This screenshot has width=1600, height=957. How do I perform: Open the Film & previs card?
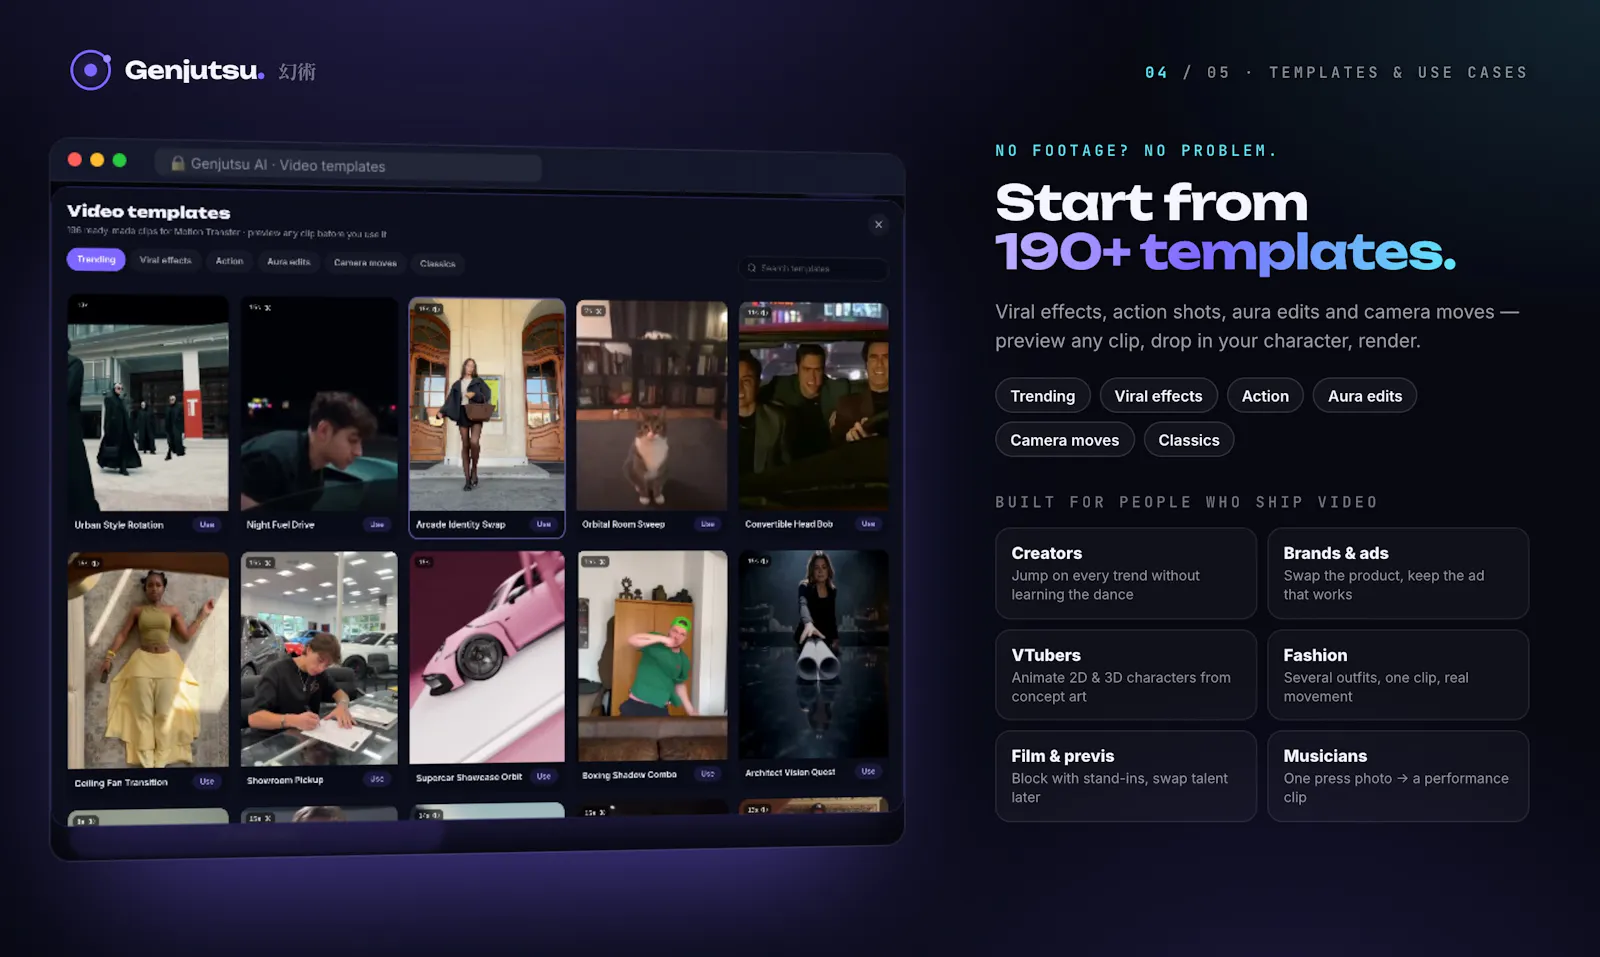point(1126,776)
